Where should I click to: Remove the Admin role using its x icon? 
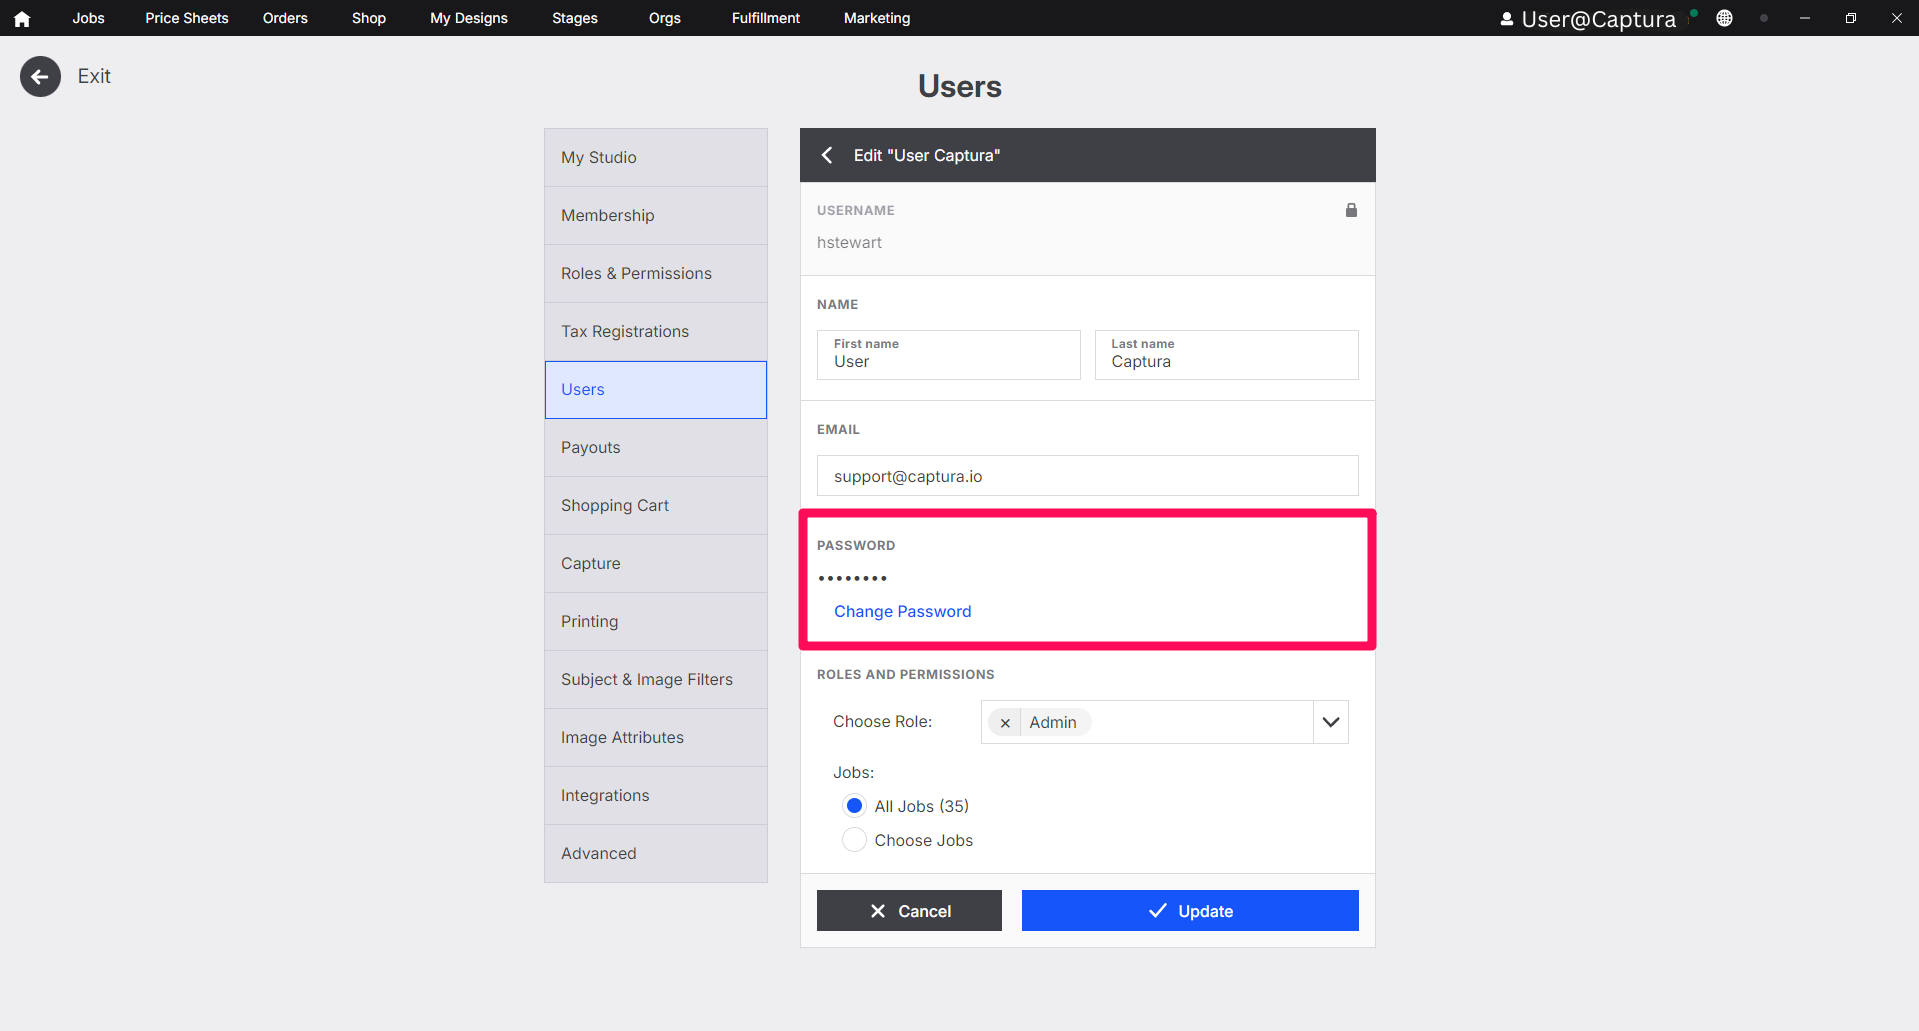click(1005, 722)
